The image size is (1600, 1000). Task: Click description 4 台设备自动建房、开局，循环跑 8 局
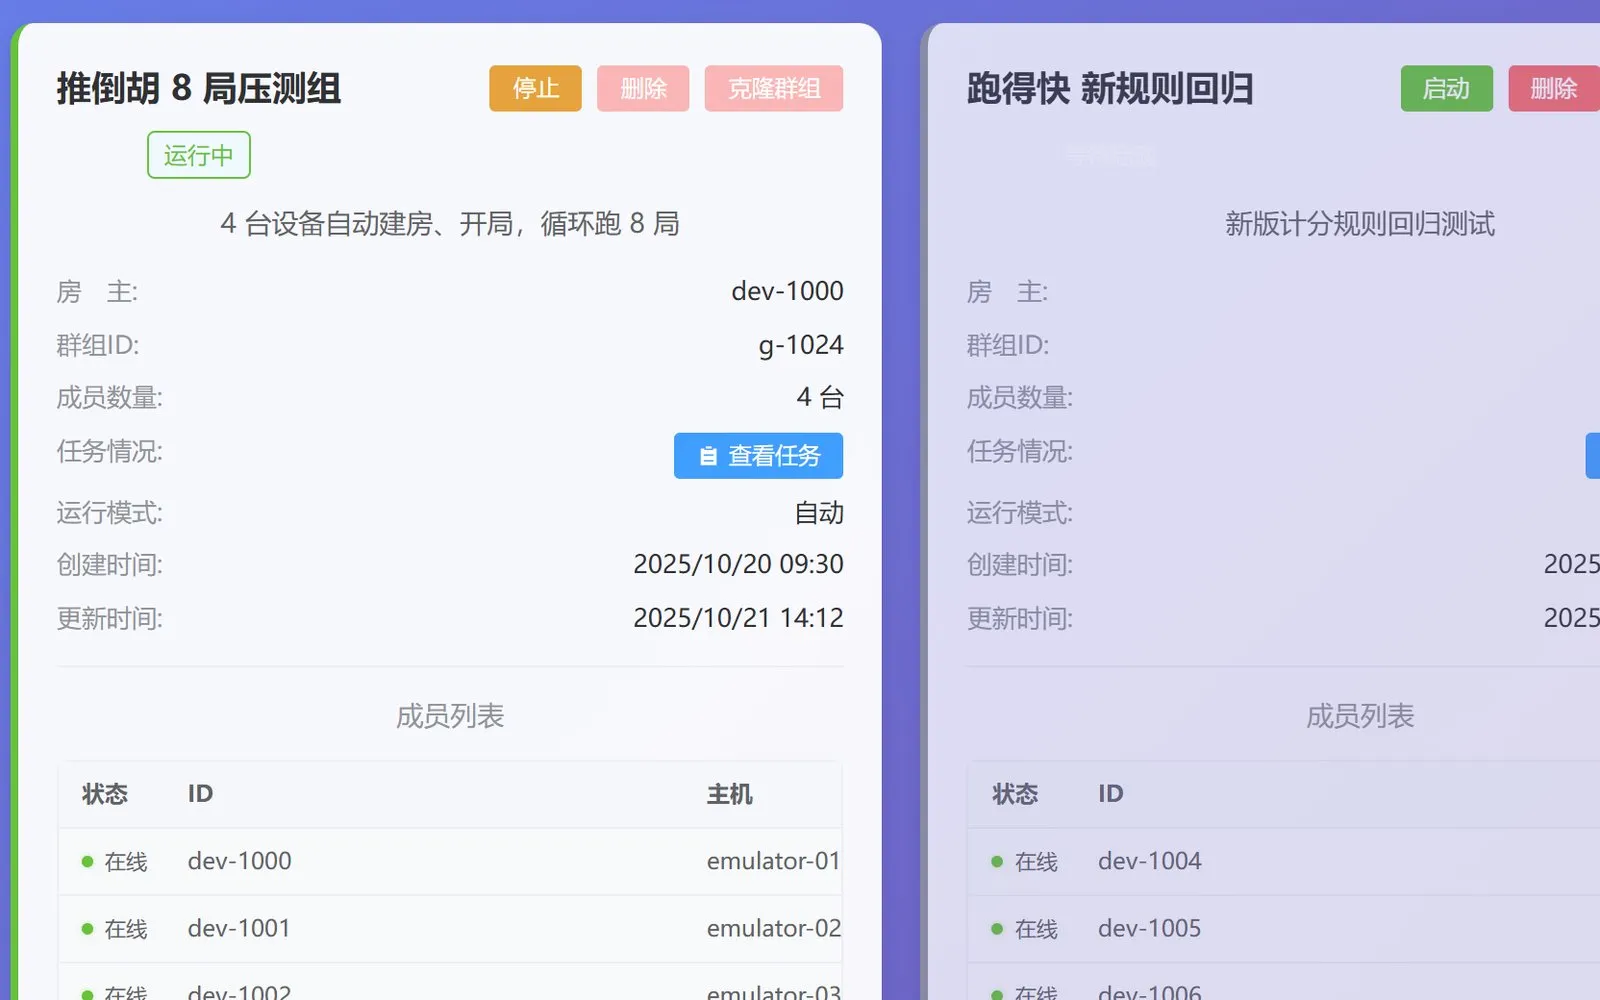click(x=450, y=223)
